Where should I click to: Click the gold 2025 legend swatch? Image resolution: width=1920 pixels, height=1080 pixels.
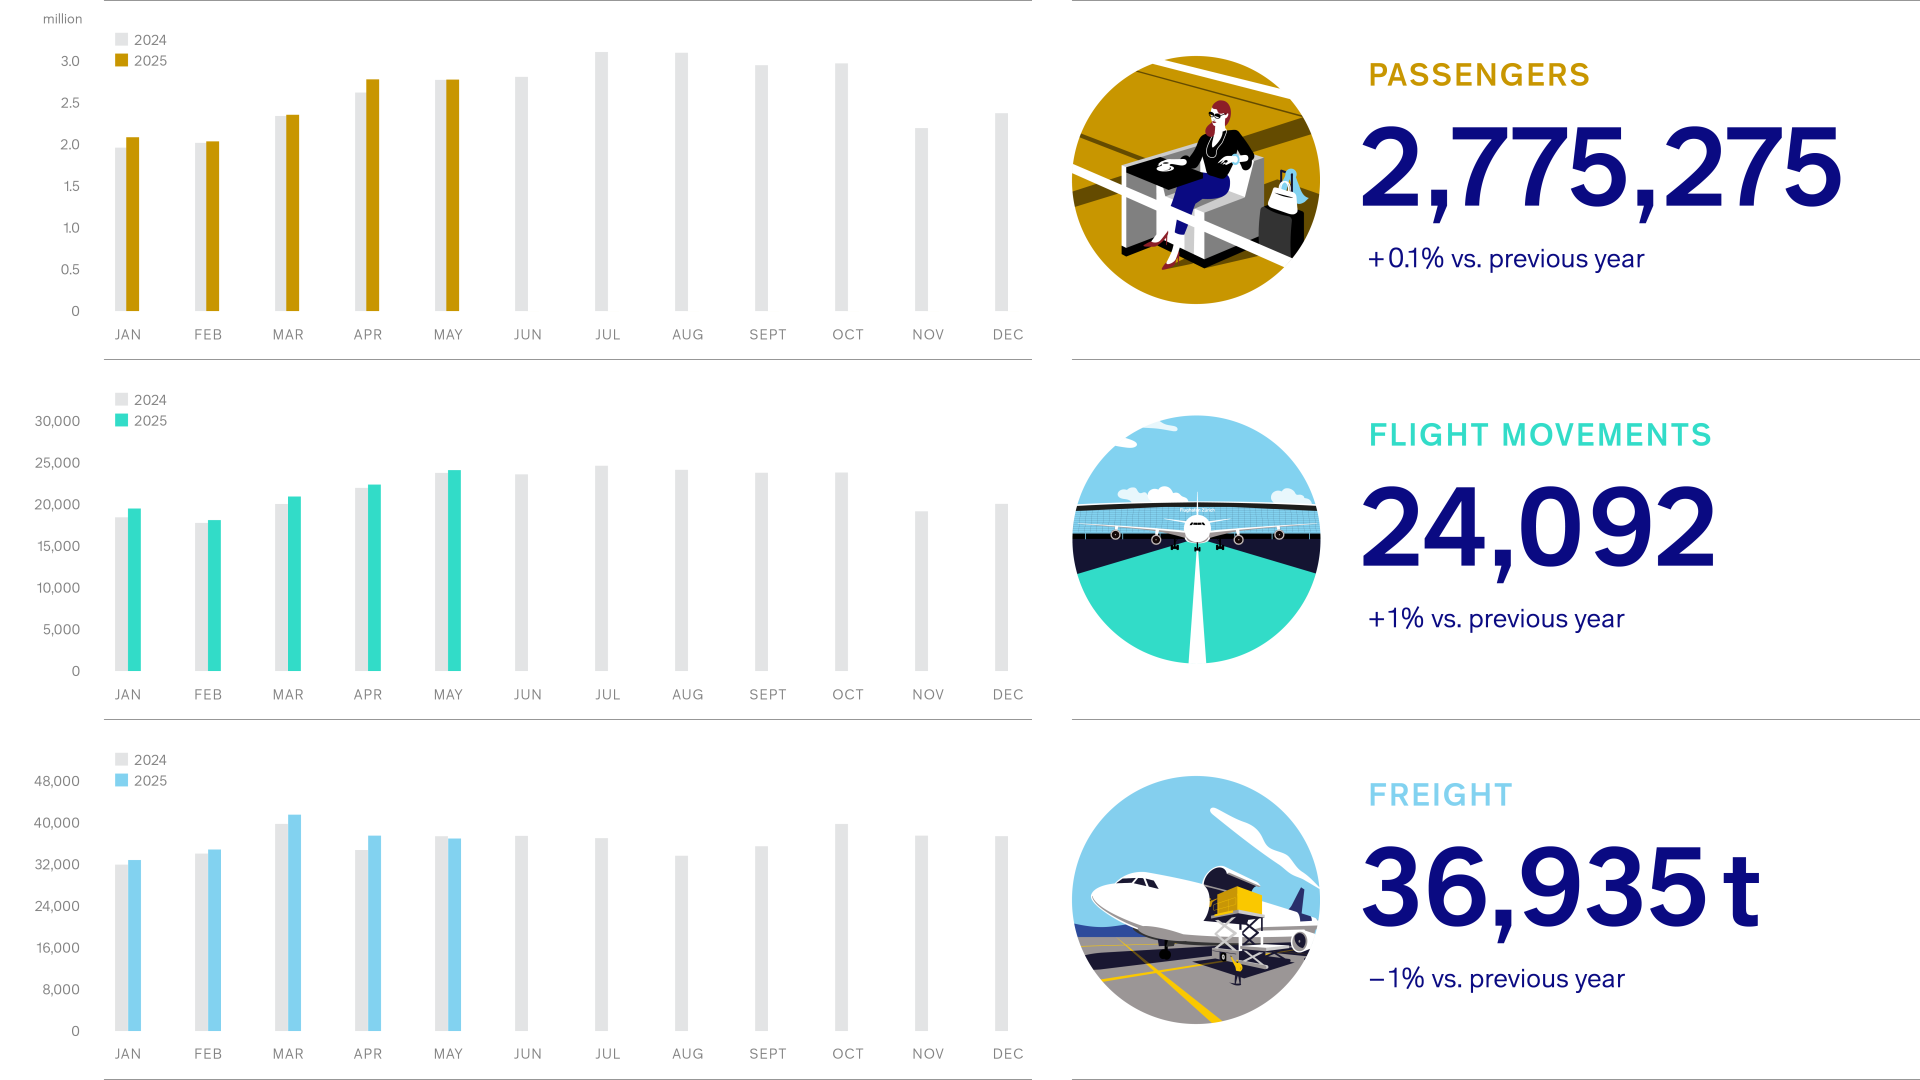pos(122,60)
